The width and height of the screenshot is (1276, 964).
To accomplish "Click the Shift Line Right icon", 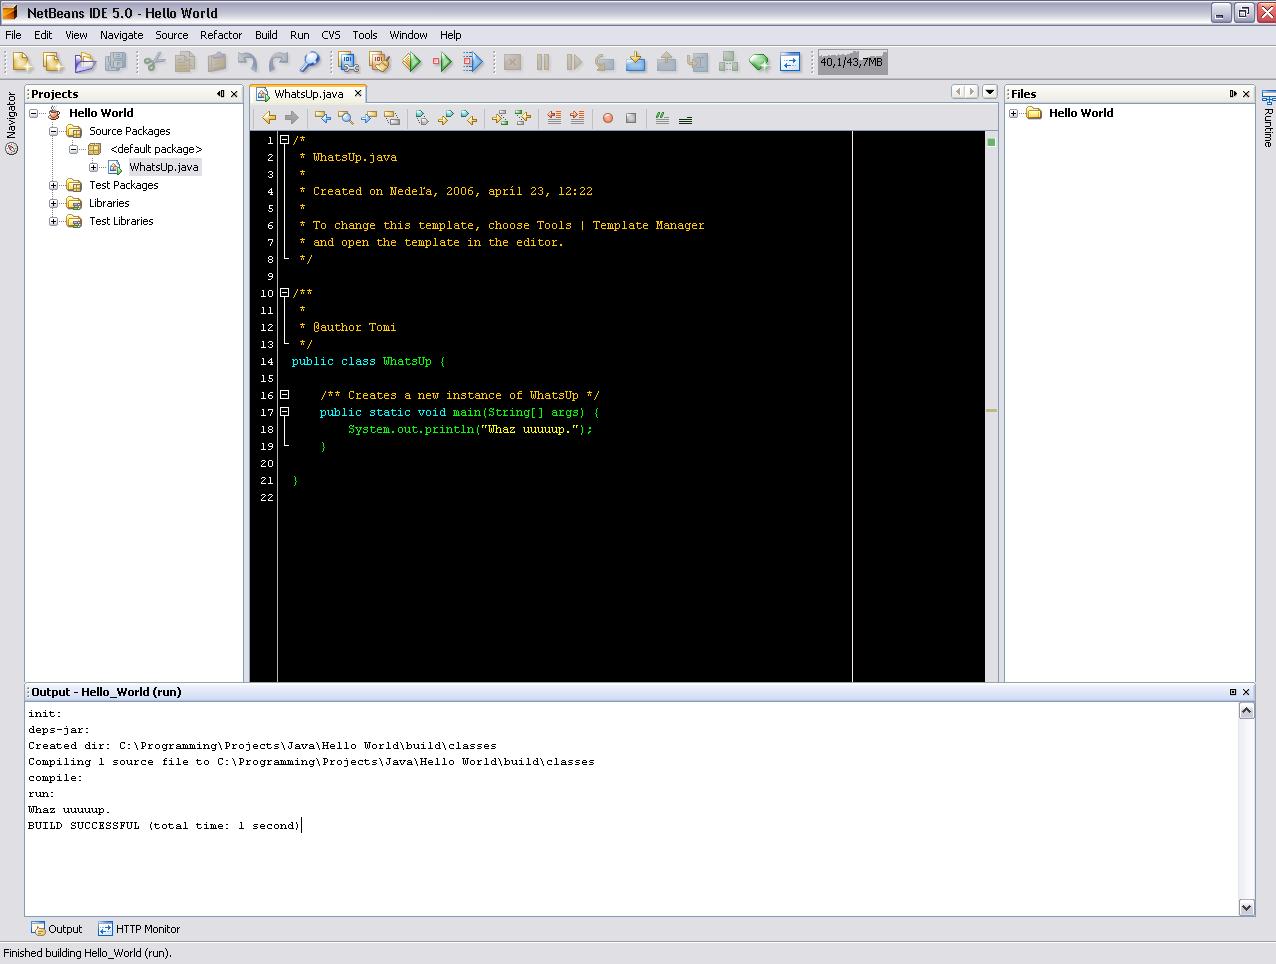I will coord(577,118).
